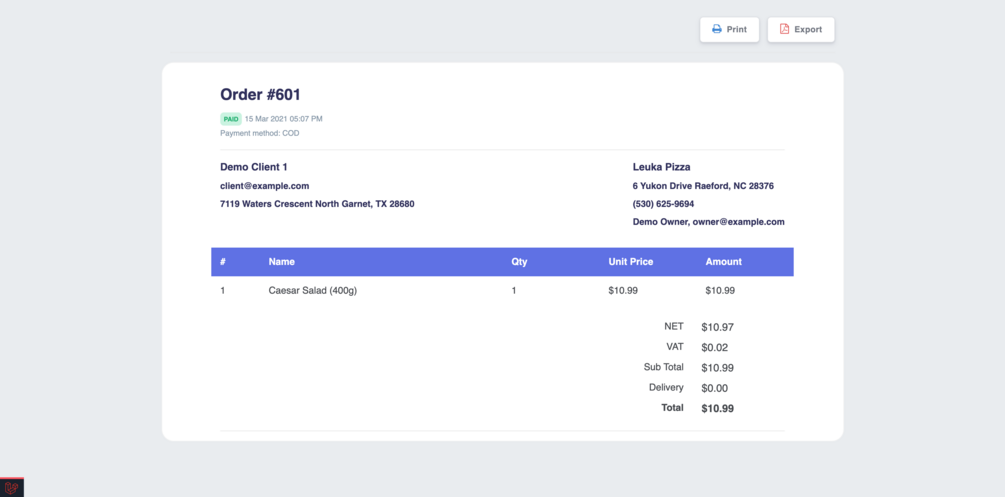
Task: Click the bold Total $10.99 value
Action: click(717, 409)
